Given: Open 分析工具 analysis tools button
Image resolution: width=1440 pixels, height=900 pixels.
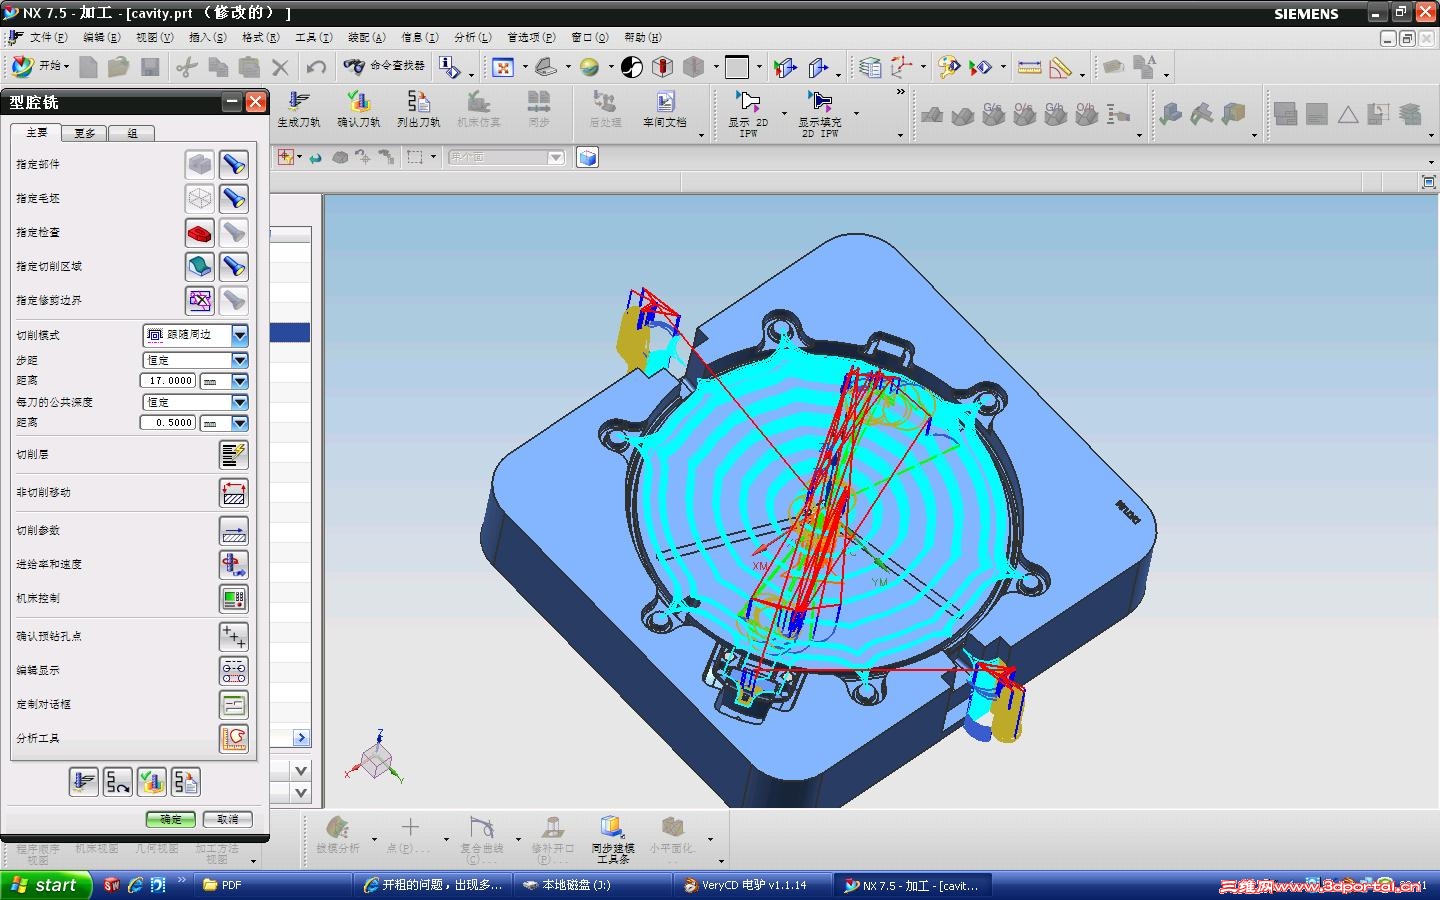Looking at the screenshot, I should 234,739.
